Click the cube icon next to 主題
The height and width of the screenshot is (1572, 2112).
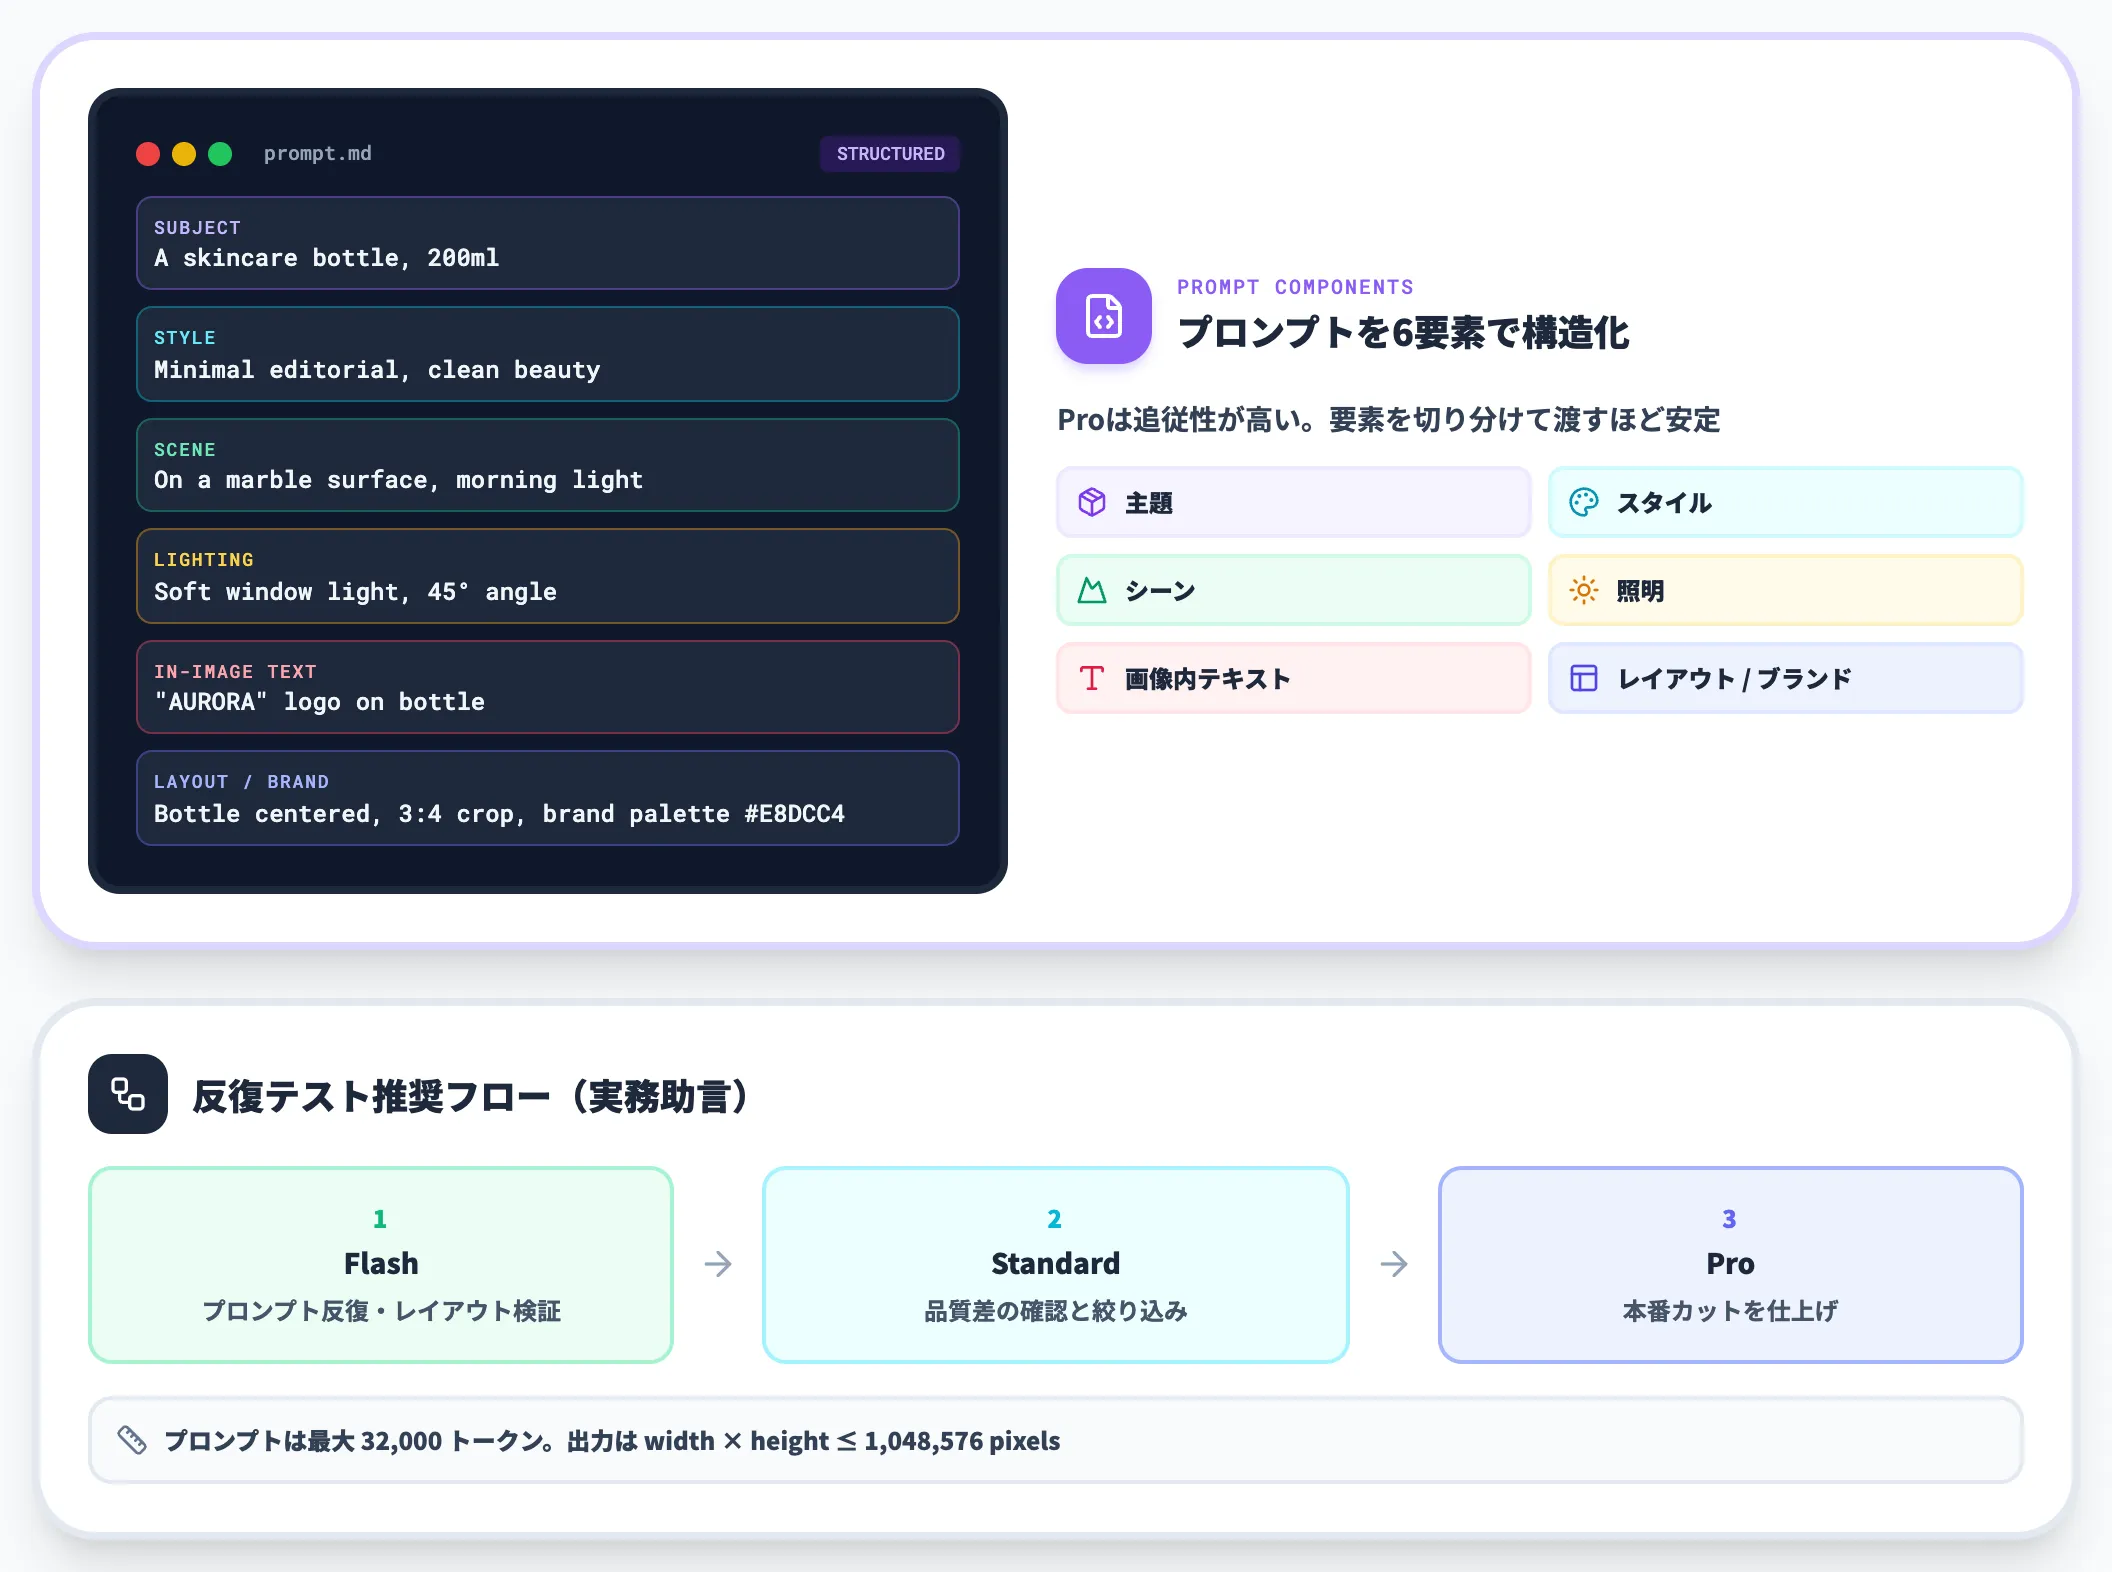[1092, 502]
